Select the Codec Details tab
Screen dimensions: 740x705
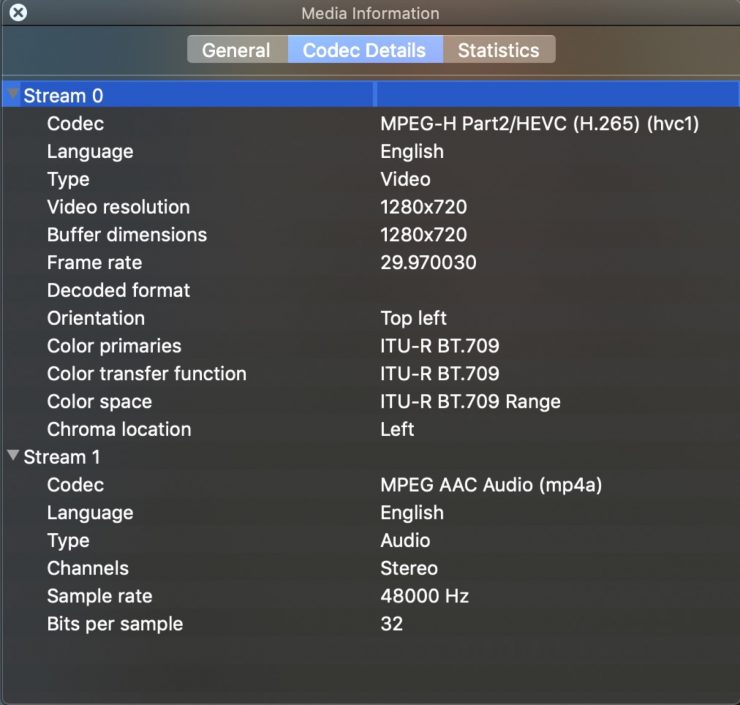point(364,50)
